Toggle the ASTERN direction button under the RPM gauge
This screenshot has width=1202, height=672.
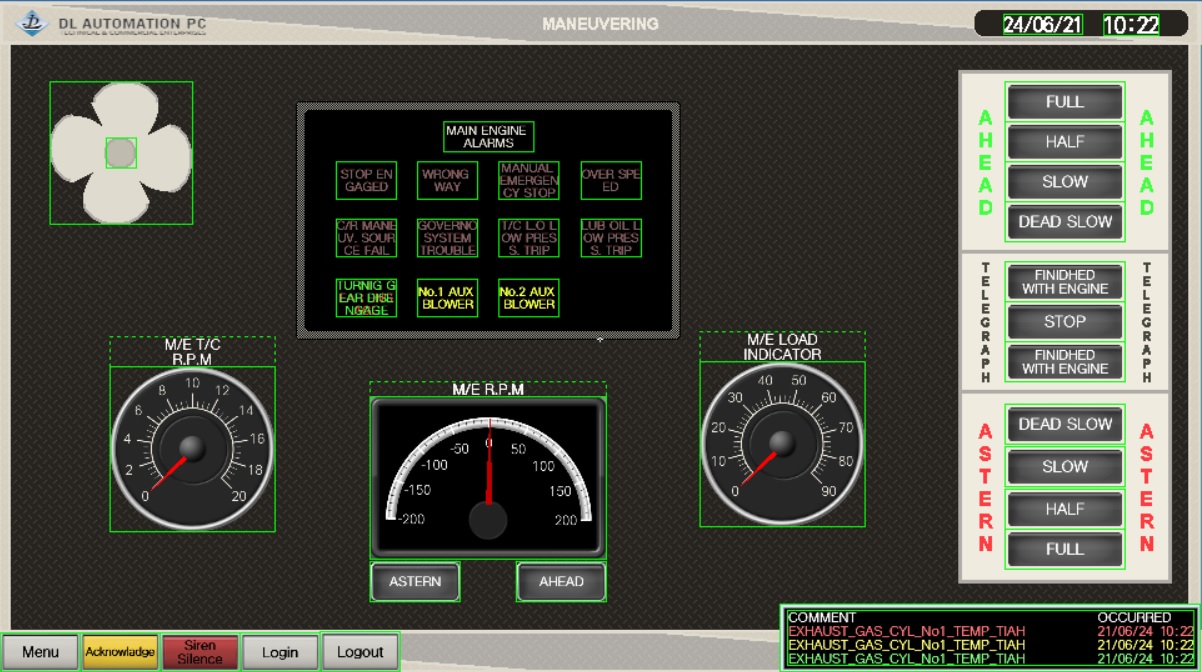pyautogui.click(x=415, y=582)
